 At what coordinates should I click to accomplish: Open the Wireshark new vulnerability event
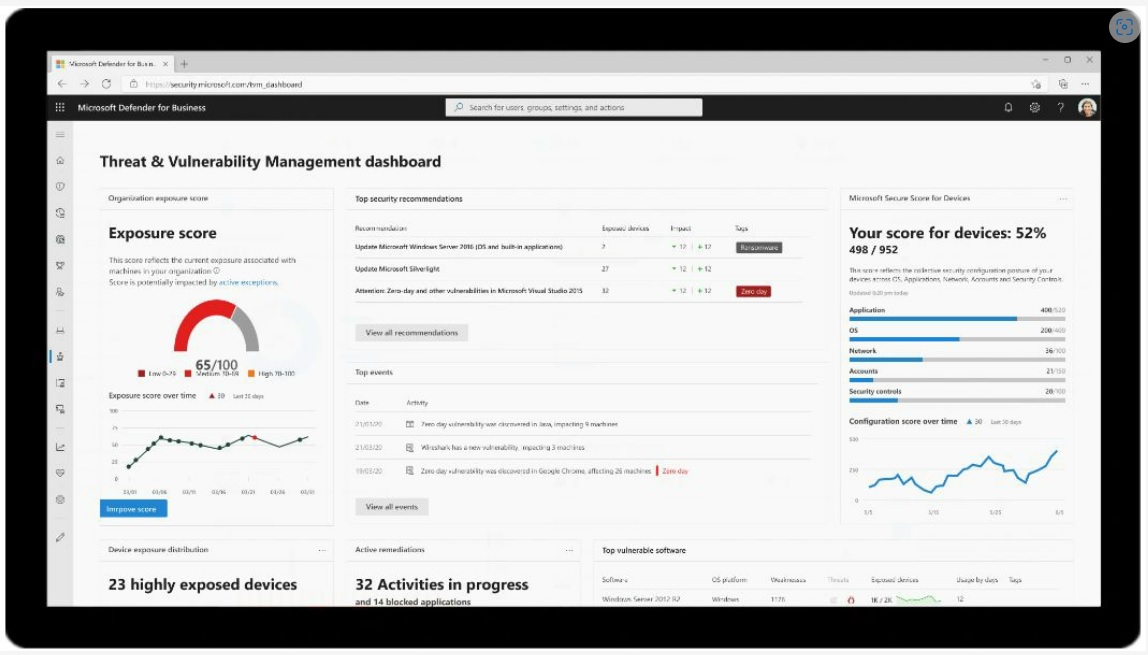[x=503, y=448]
